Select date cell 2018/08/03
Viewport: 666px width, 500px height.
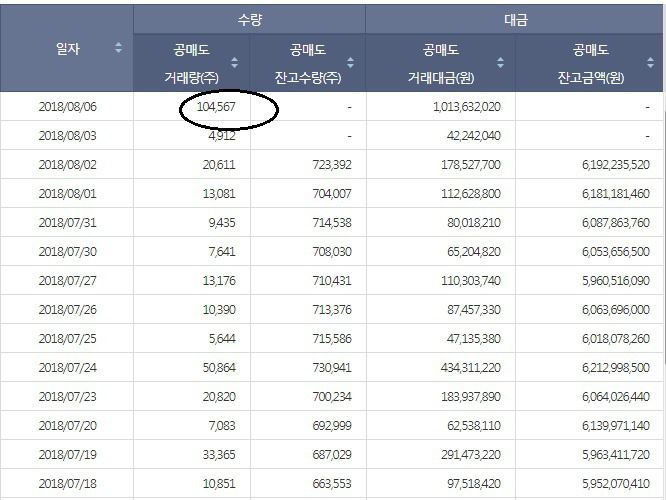coord(68,136)
